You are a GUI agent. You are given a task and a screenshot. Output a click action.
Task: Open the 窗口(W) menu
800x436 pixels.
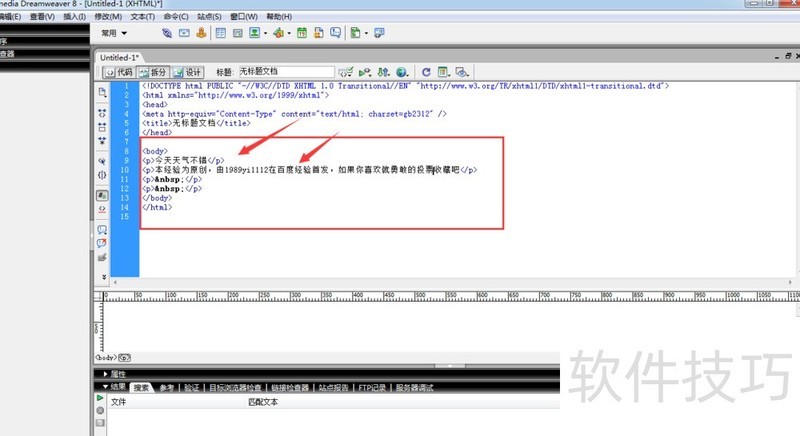(244, 17)
